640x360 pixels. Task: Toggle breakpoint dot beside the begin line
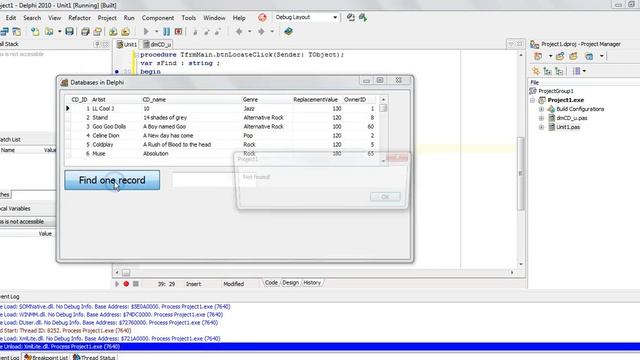(117, 71)
